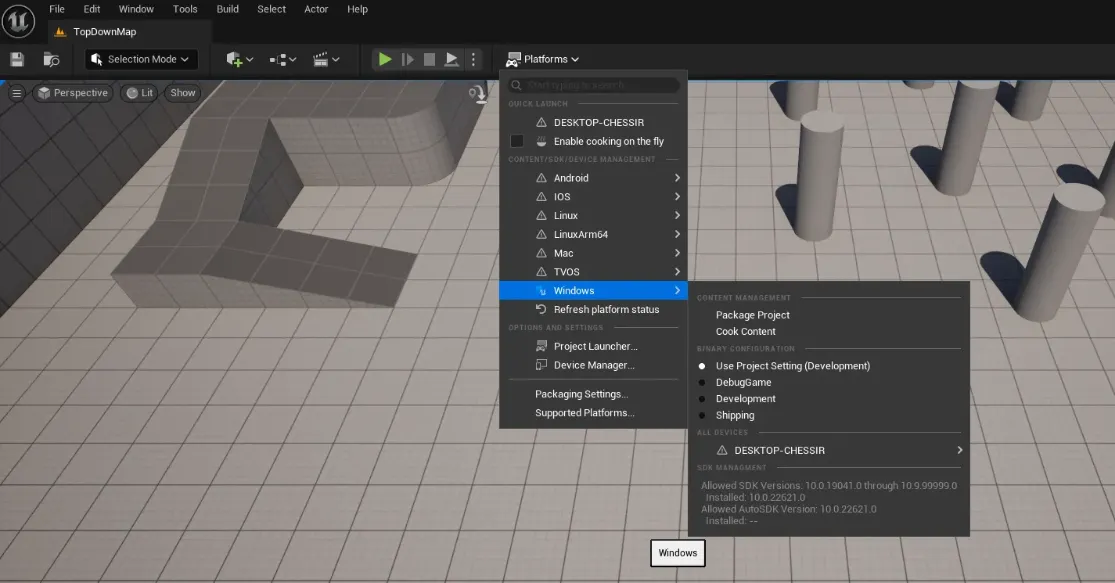Select the highlighted Windows platform entry
The image size is (1115, 583).
[594, 291]
